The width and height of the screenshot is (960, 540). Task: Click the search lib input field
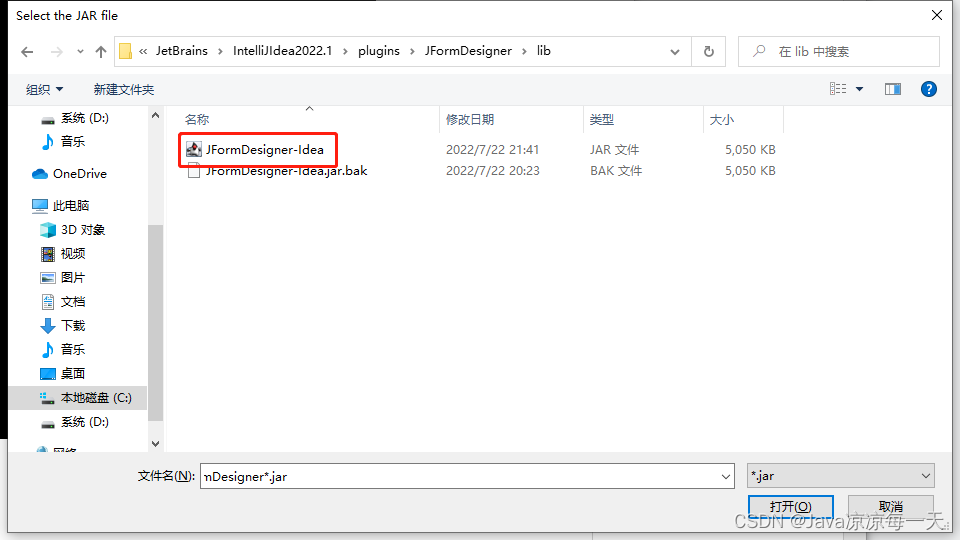point(839,52)
